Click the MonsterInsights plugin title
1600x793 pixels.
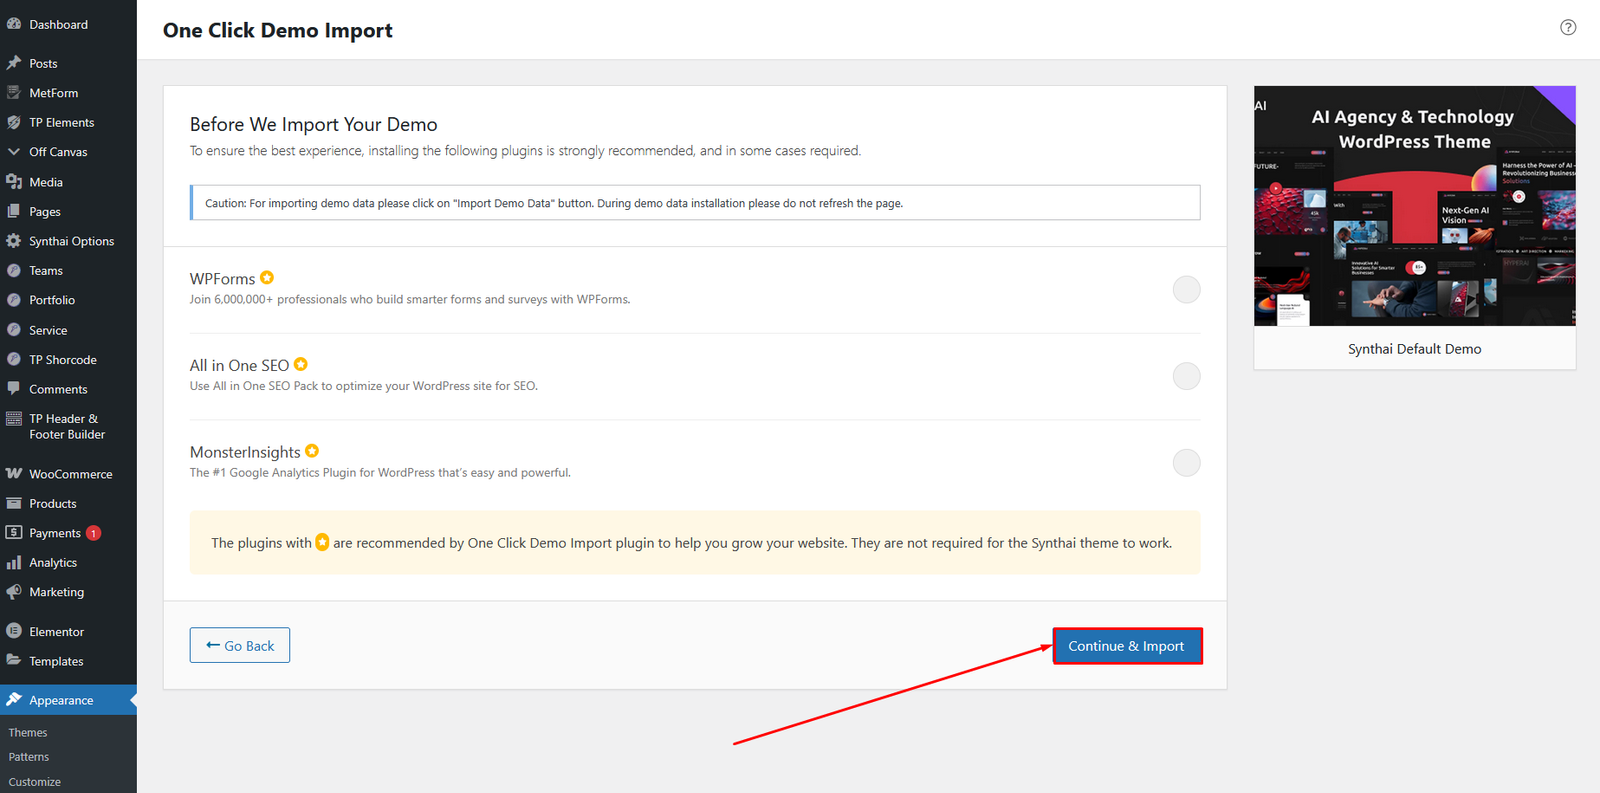245,452
